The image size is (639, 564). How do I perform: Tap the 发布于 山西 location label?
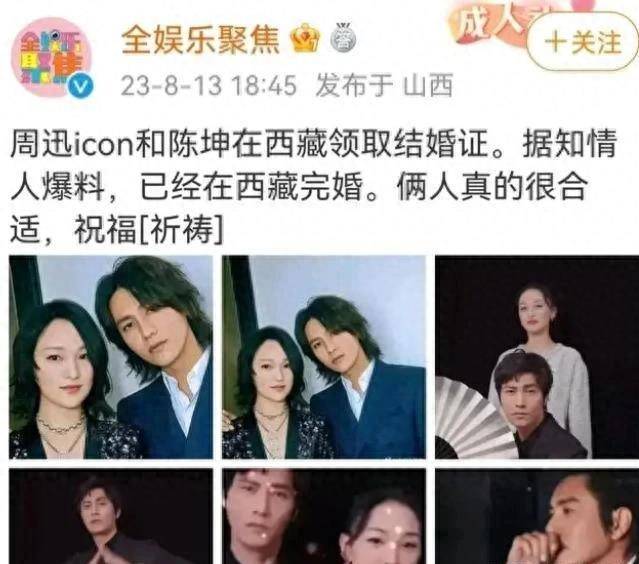384,86
